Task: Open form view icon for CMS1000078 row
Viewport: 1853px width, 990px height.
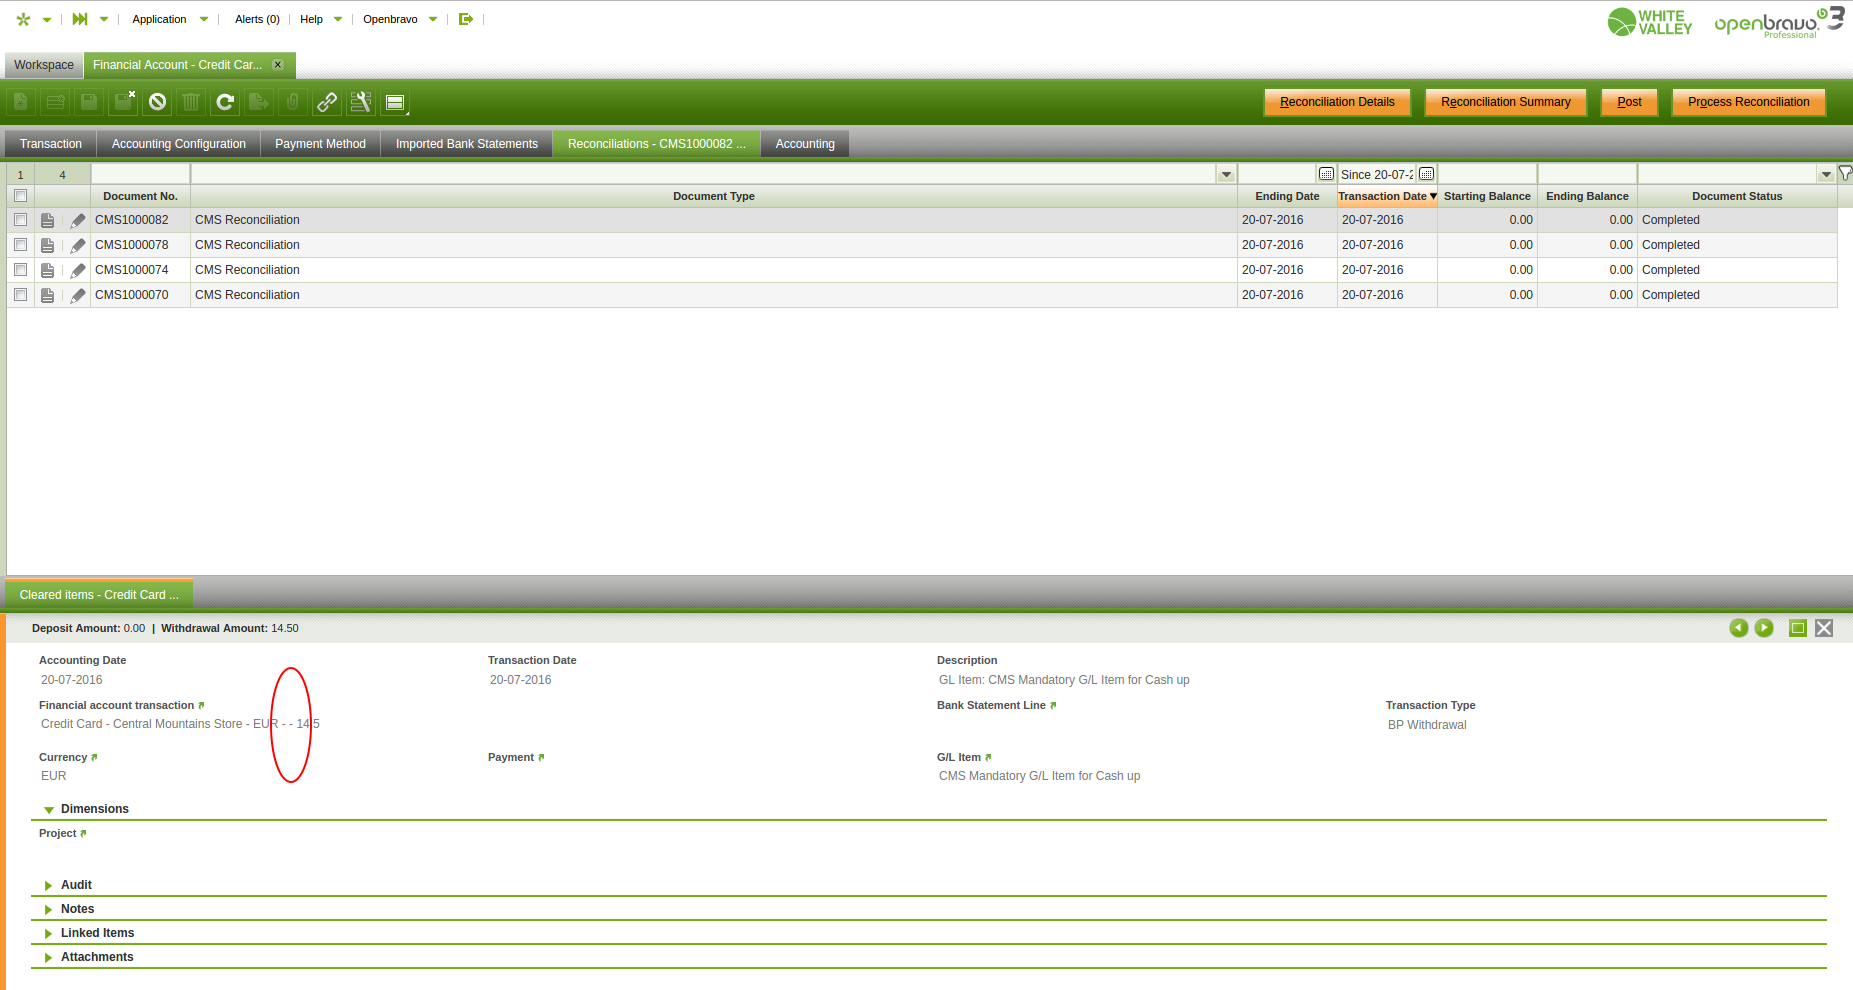Action: [47, 245]
